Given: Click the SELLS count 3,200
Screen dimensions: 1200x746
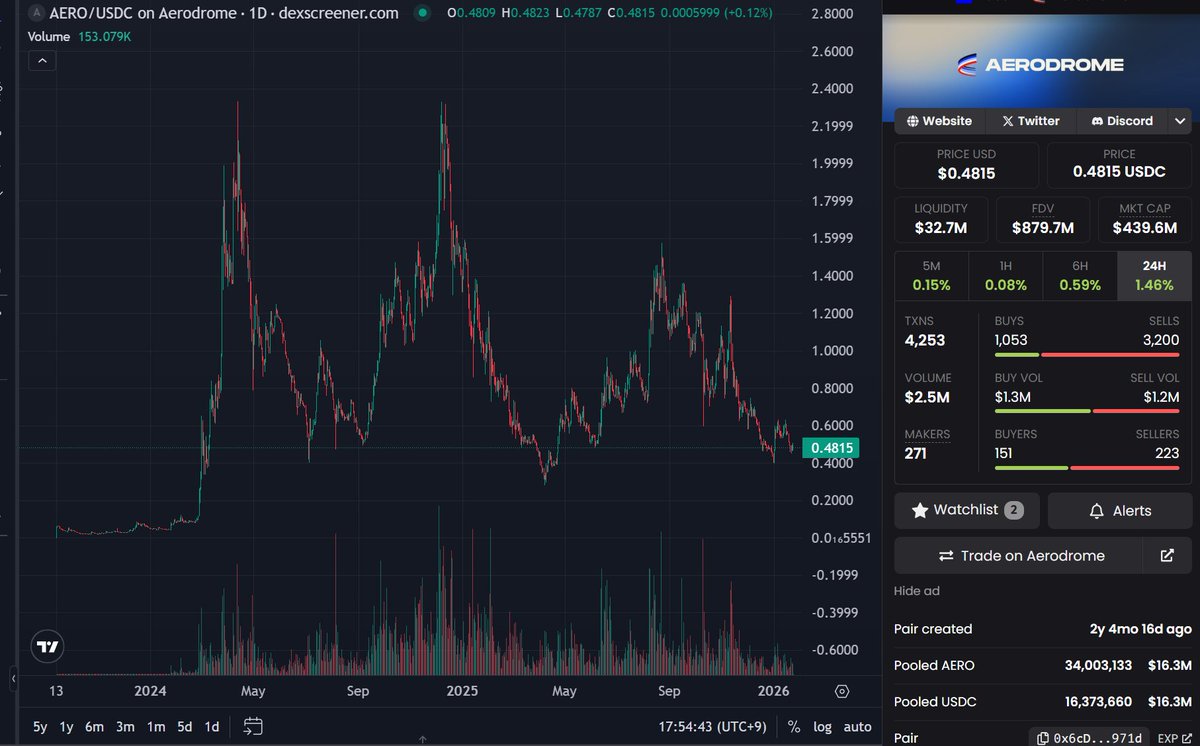Looking at the screenshot, I should [1160, 340].
